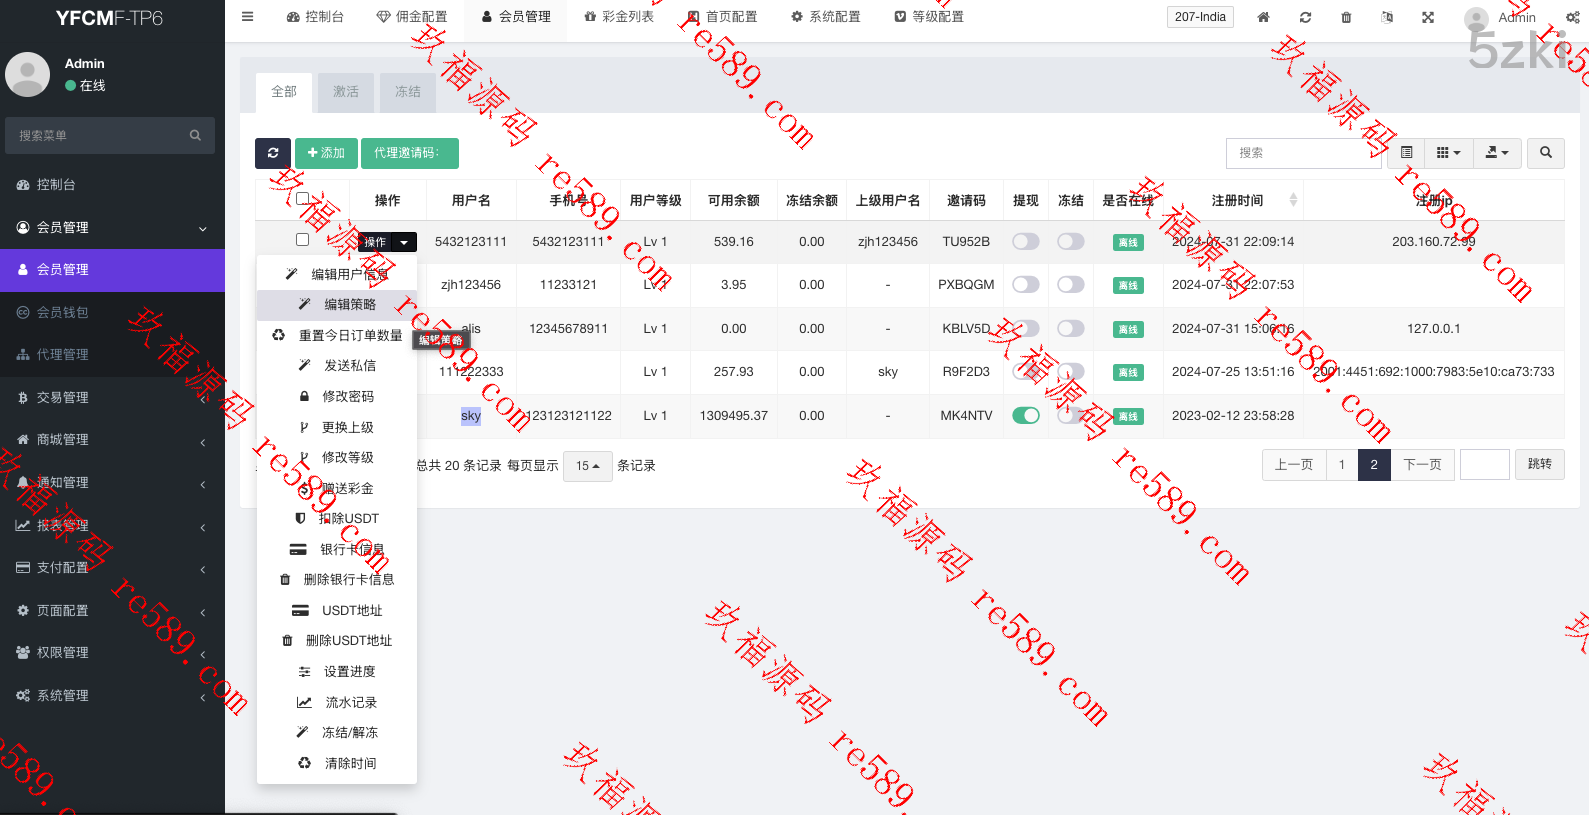The width and height of the screenshot is (1589, 815).
Task: Open the 15 records-per-page dropdown
Action: coord(587,466)
